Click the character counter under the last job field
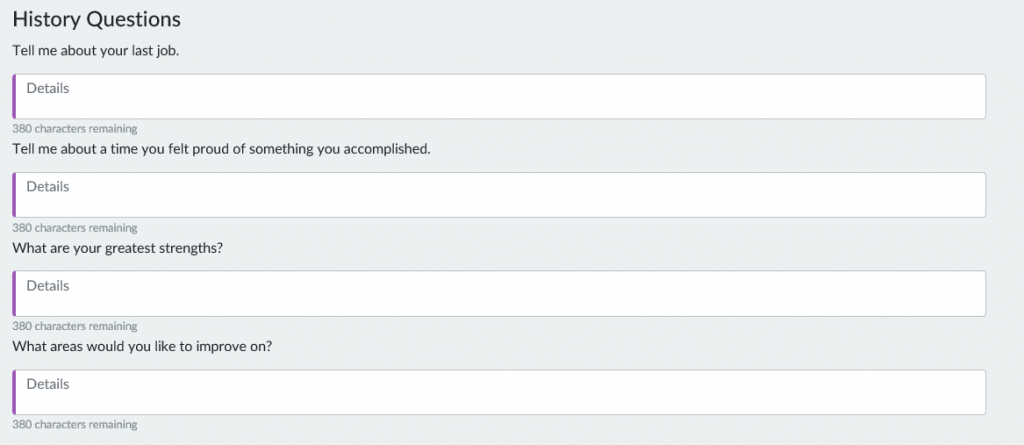The height and width of the screenshot is (445, 1024). click(74, 129)
